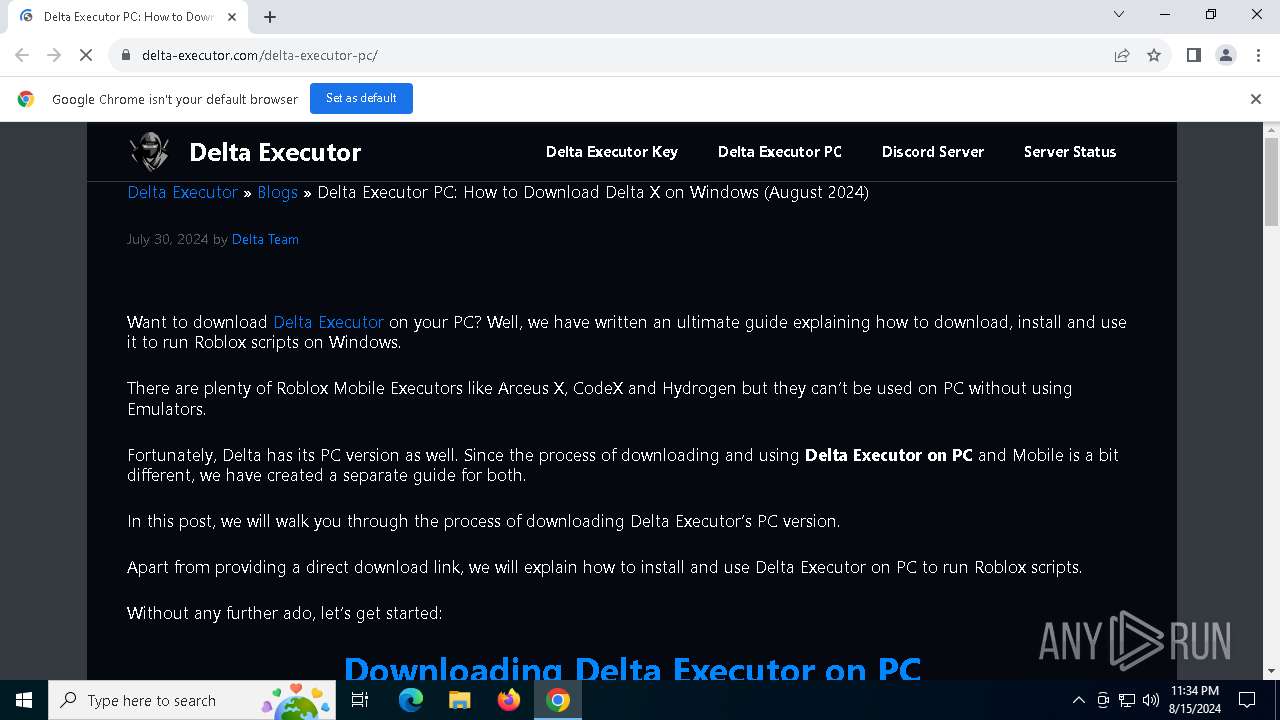Viewport: 1280px width, 720px height.
Task: Open File Explorer from the taskbar
Action: coord(460,700)
